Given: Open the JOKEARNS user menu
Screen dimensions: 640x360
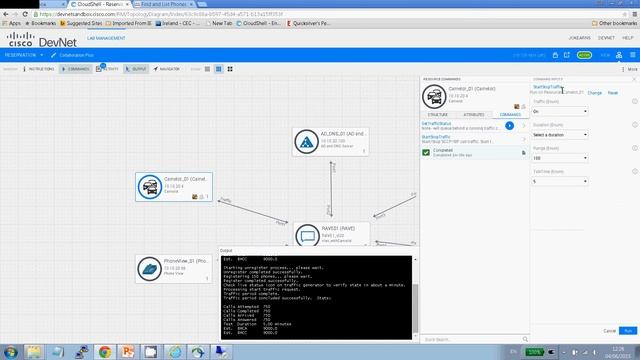Looking at the screenshot, I should click(580, 38).
